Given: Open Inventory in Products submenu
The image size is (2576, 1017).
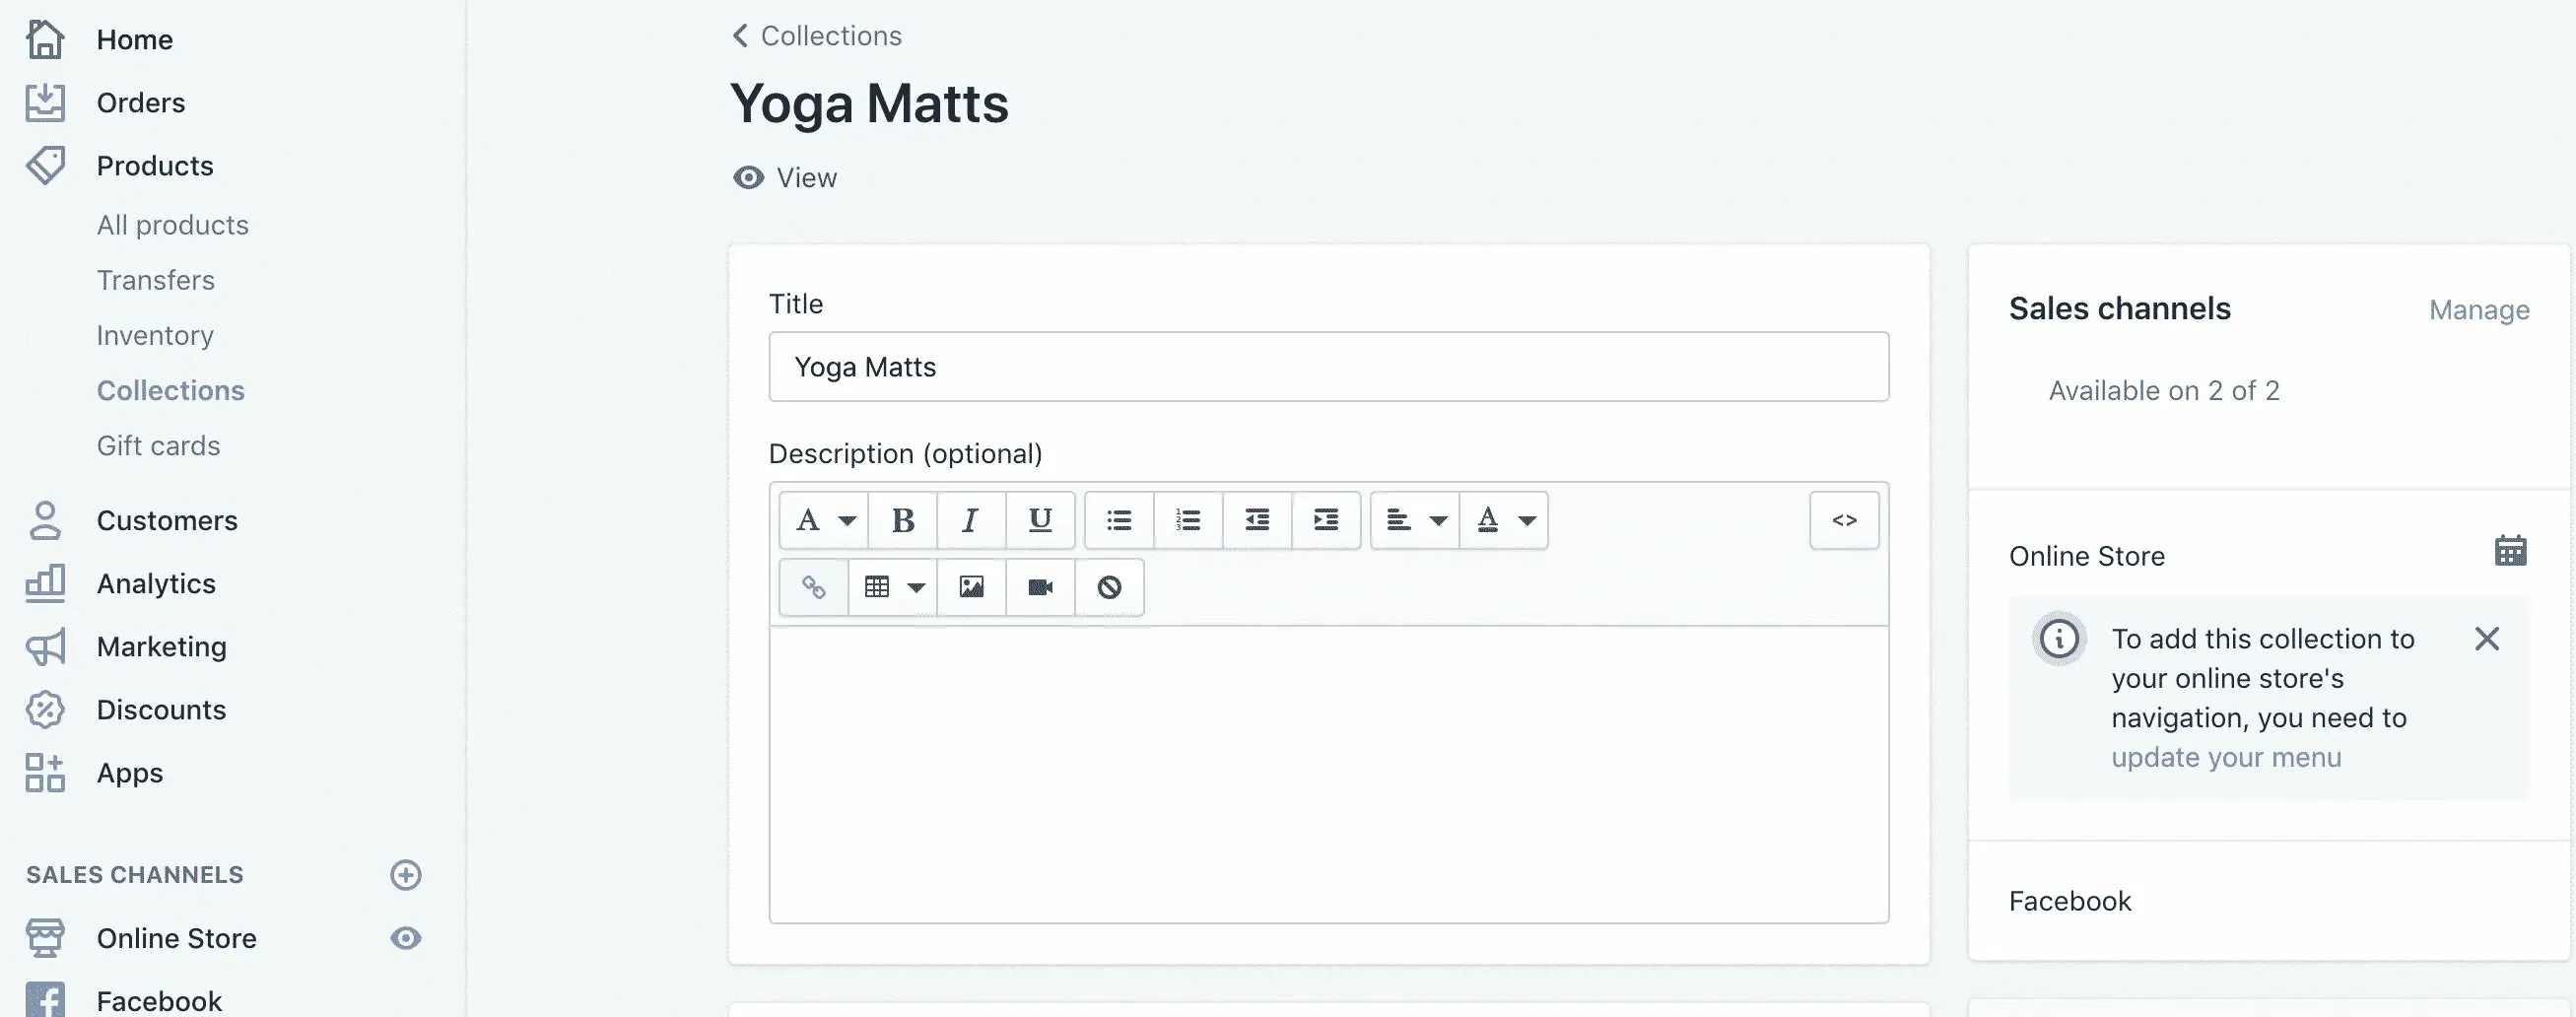Looking at the screenshot, I should (155, 335).
